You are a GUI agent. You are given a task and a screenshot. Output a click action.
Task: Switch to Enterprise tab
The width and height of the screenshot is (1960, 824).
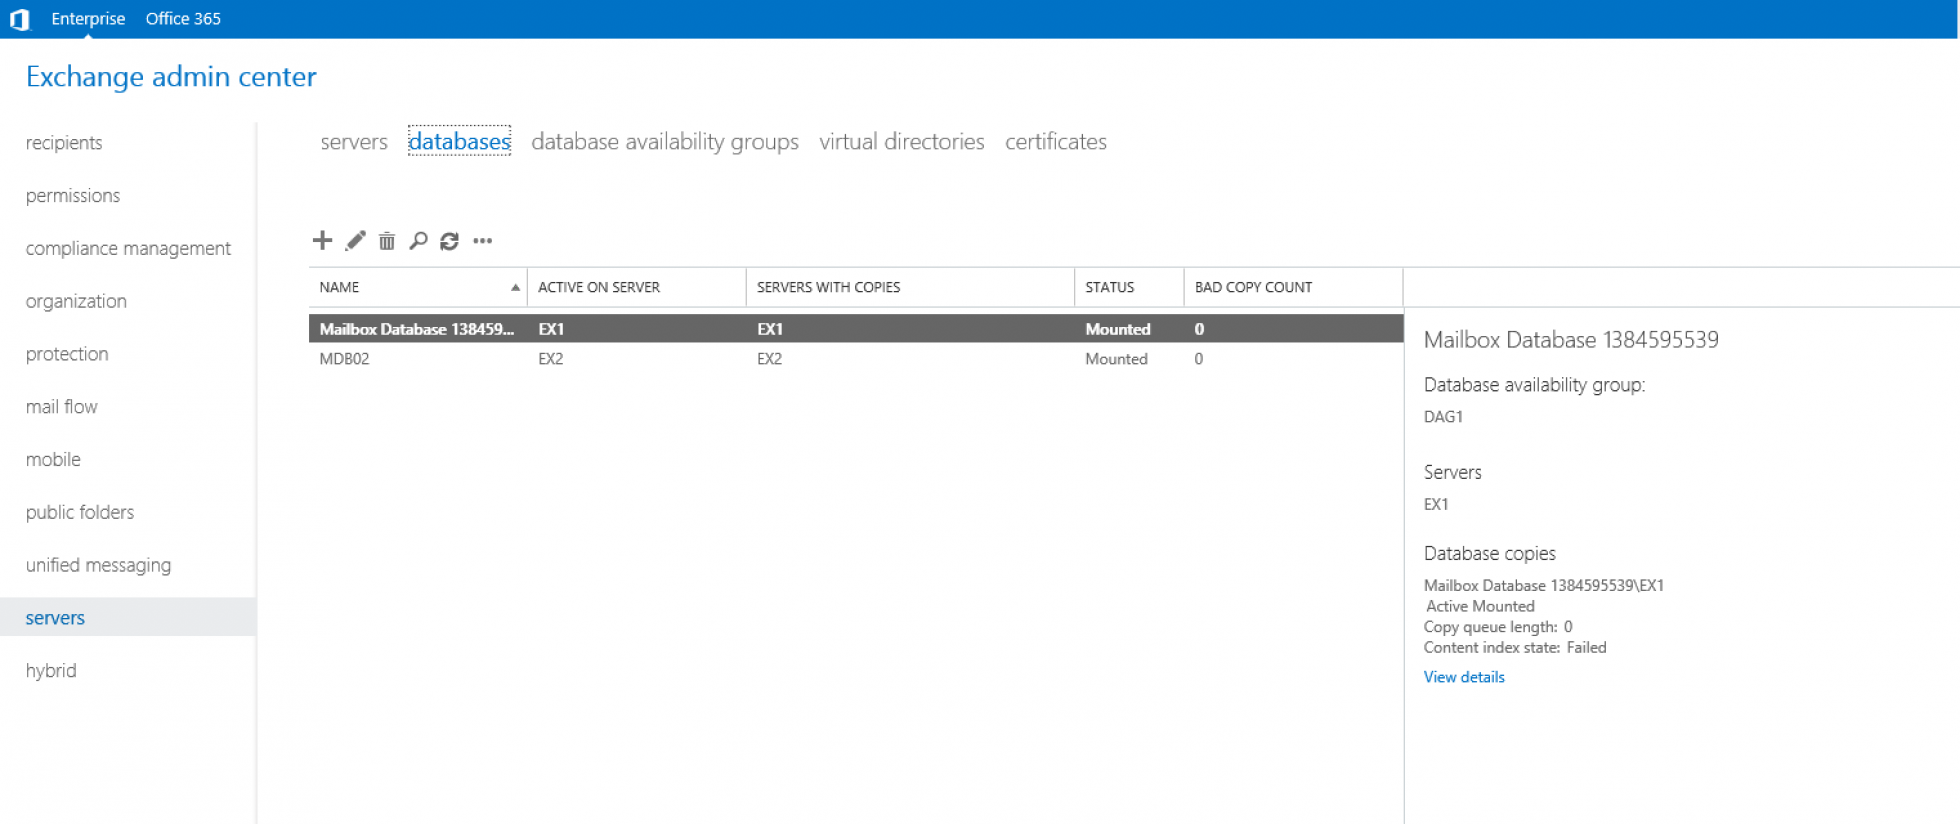click(x=88, y=19)
